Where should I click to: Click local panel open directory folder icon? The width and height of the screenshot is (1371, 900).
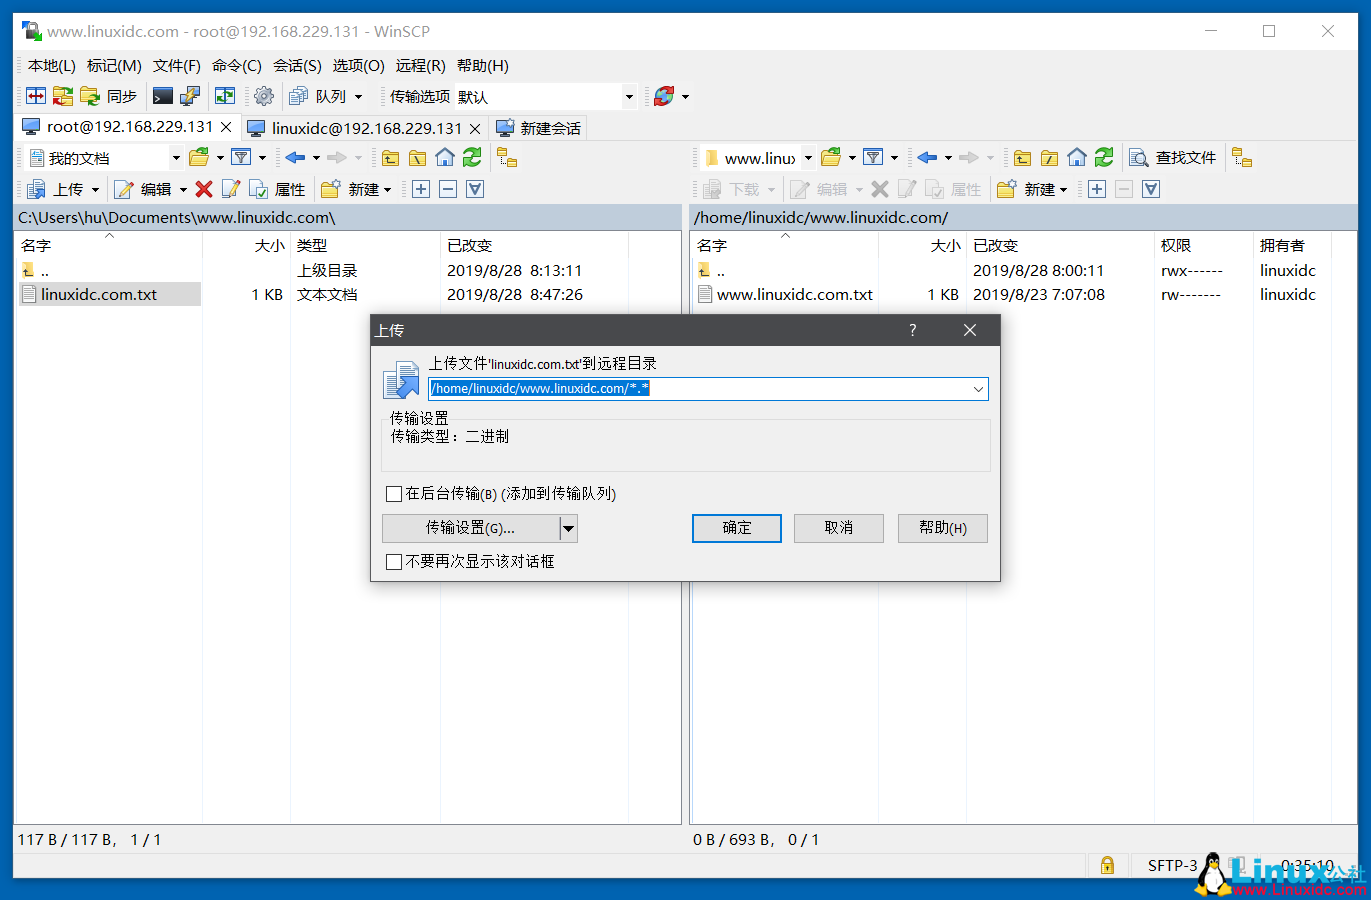(199, 157)
